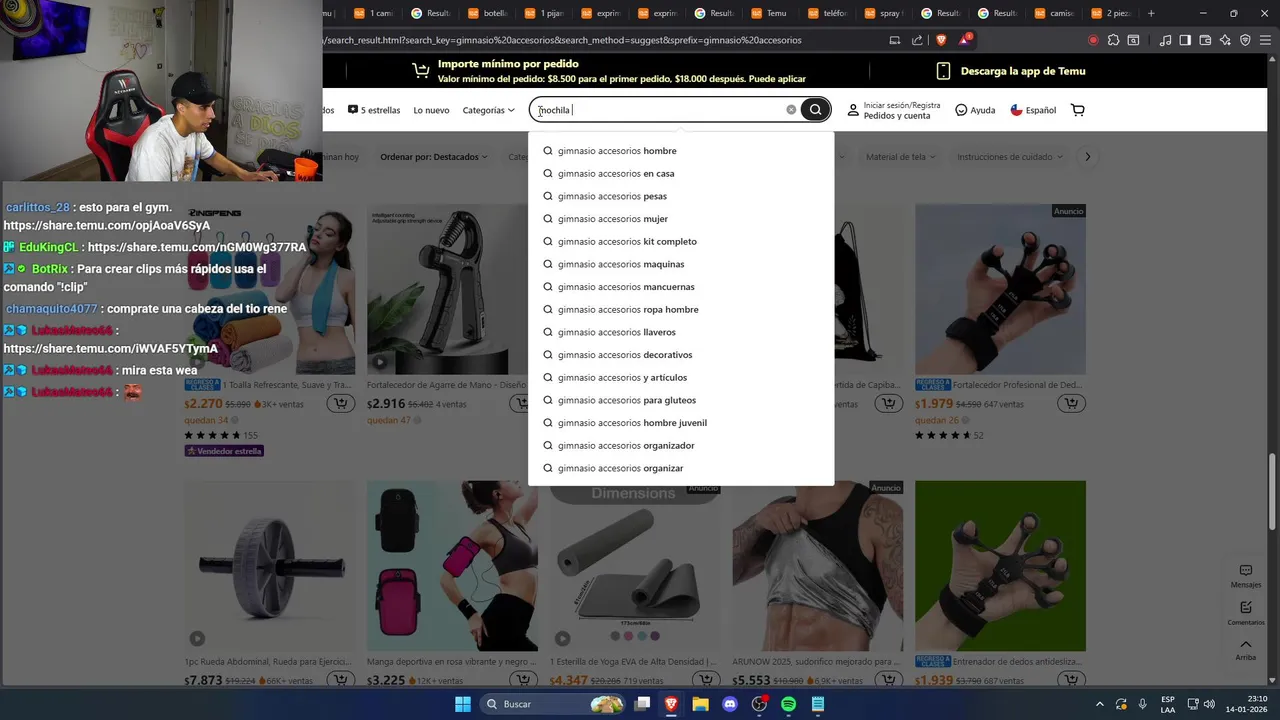Open Español language selector
This screenshot has width=1280, height=720.
1033,110
